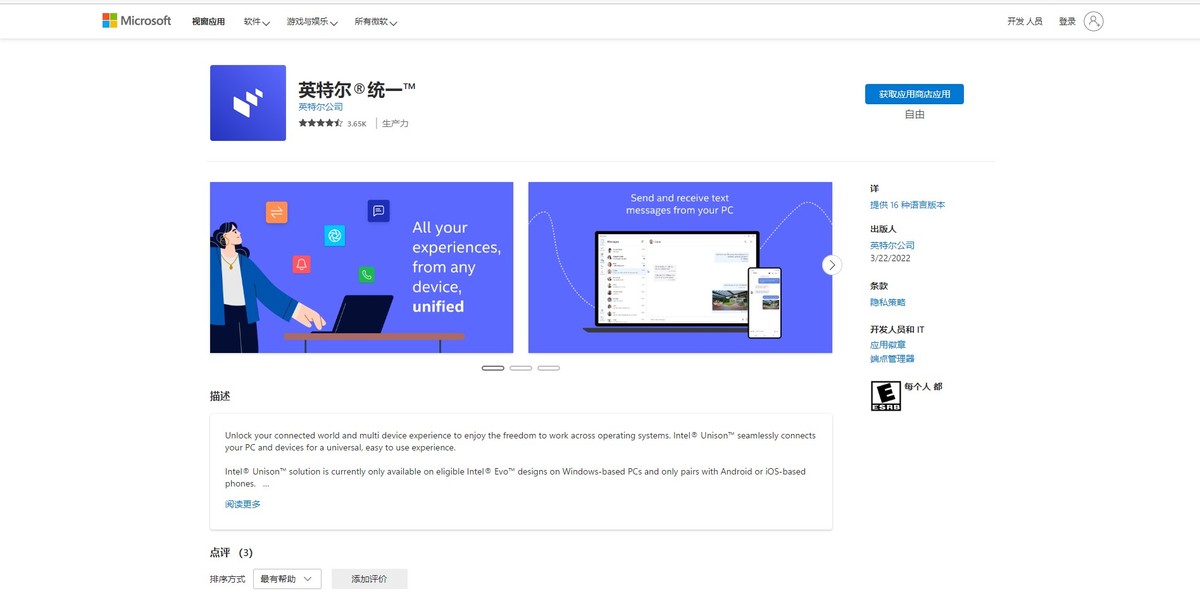The image size is (1200, 592).
Task: Open the 最有帮助 sort order selector
Action: point(287,578)
